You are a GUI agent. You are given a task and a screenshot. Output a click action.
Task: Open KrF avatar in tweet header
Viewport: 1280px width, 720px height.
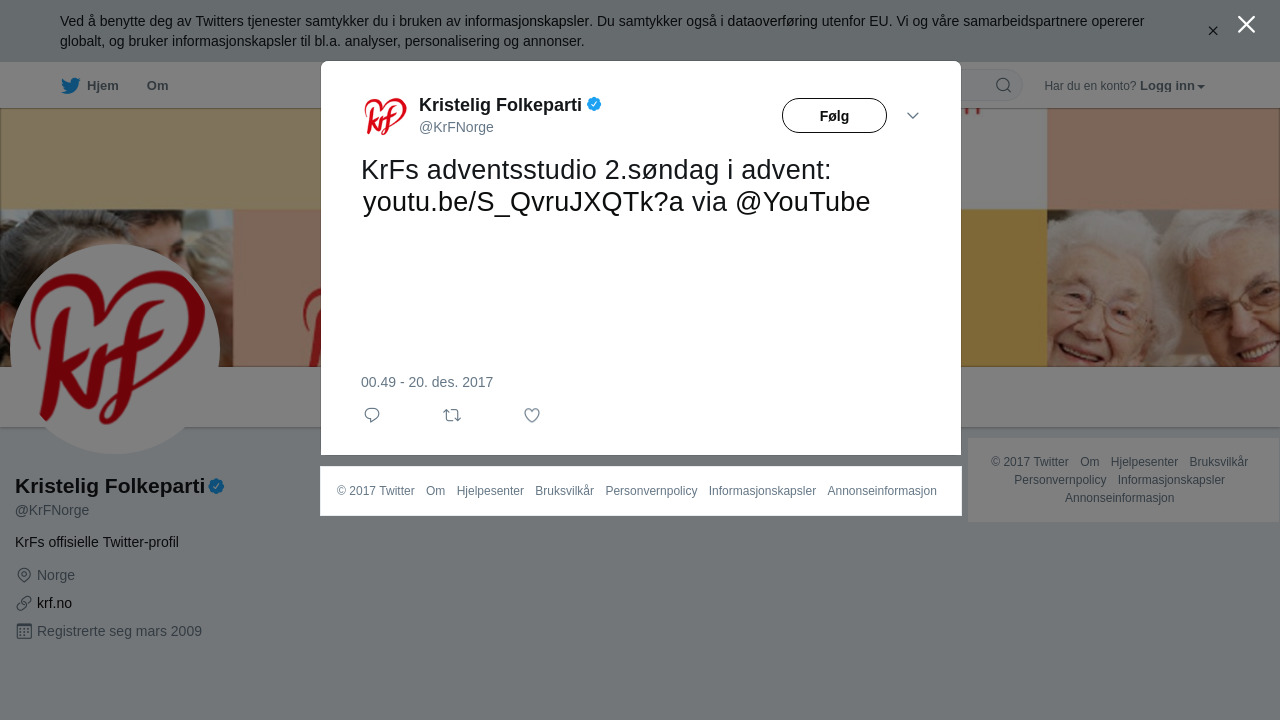tap(385, 116)
